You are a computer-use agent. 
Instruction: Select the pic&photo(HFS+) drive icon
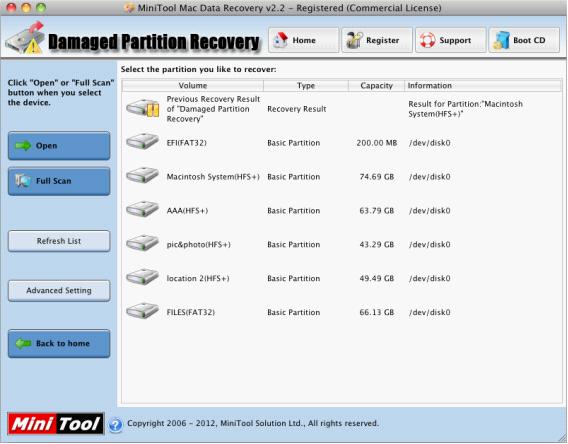[142, 243]
